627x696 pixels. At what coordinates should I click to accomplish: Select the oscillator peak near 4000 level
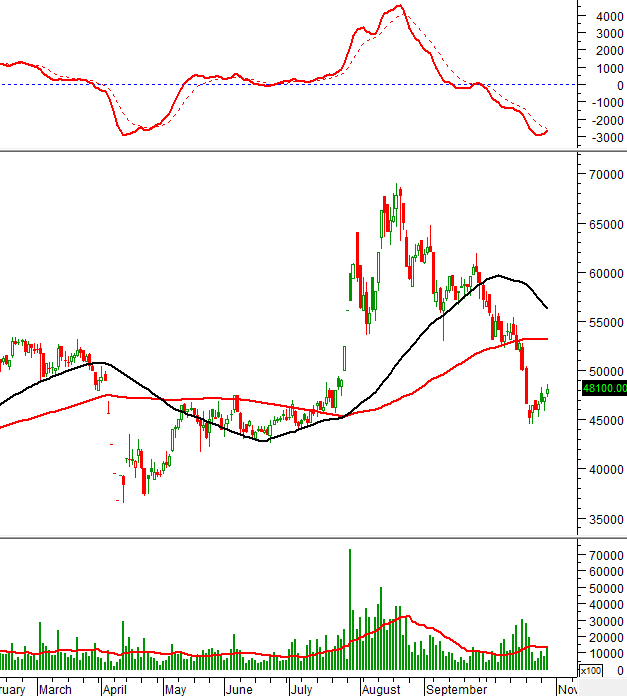[399, 7]
